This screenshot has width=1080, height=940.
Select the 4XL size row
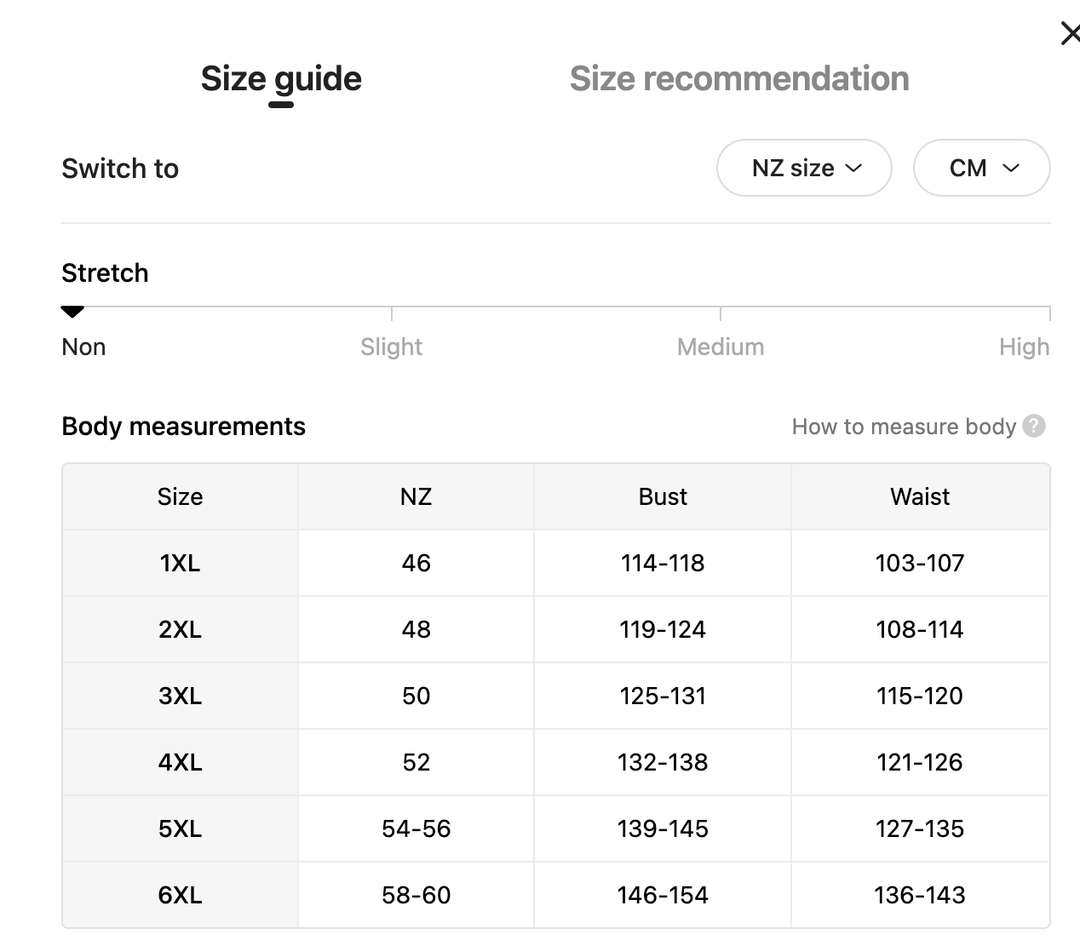180,762
